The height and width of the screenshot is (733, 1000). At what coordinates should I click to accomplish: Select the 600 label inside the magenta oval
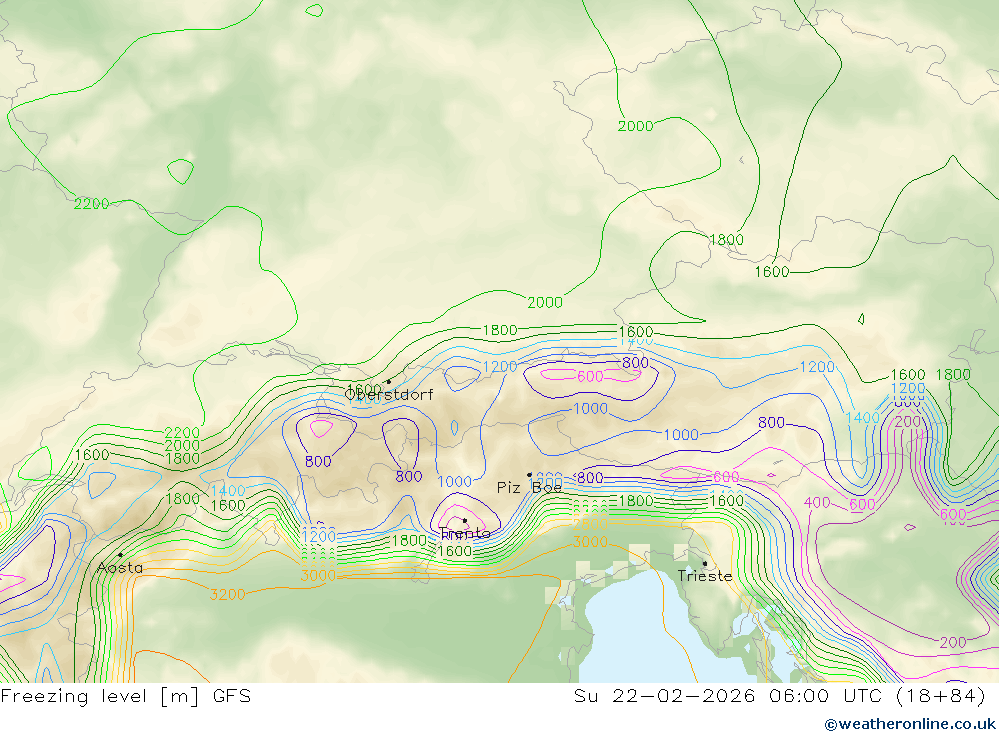pos(590,376)
